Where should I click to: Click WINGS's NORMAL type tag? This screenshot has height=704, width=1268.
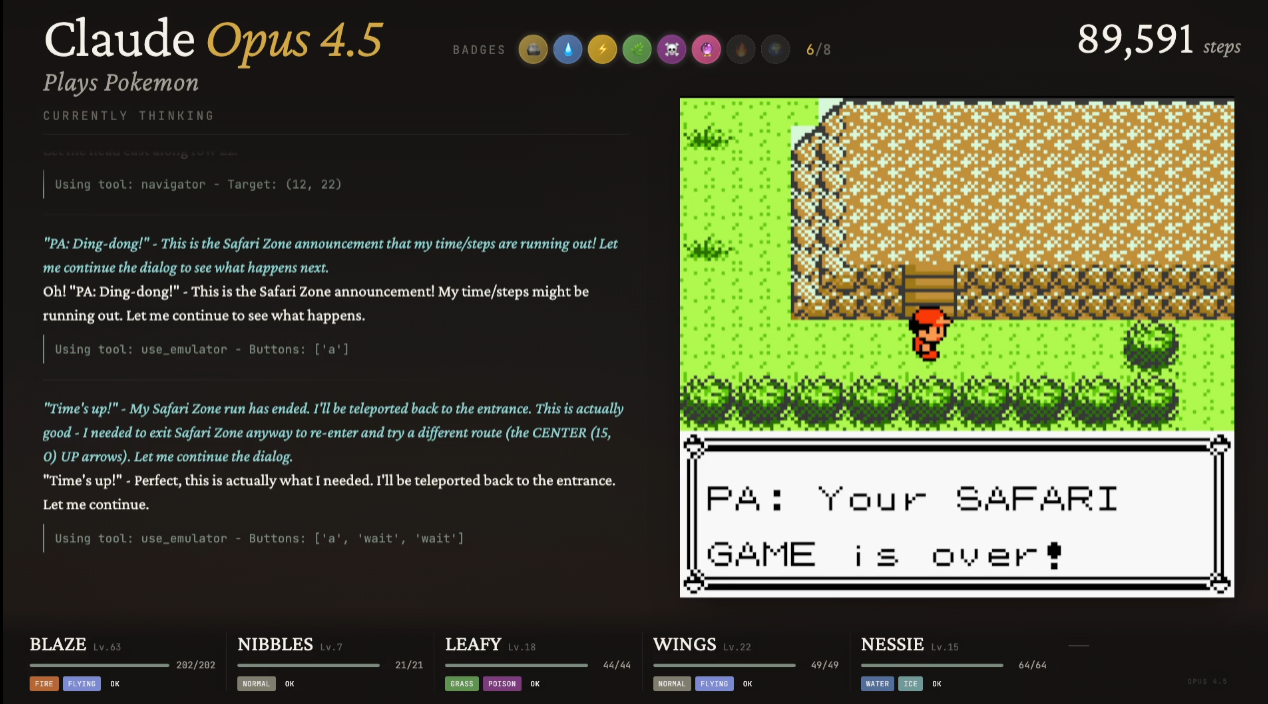click(x=673, y=684)
